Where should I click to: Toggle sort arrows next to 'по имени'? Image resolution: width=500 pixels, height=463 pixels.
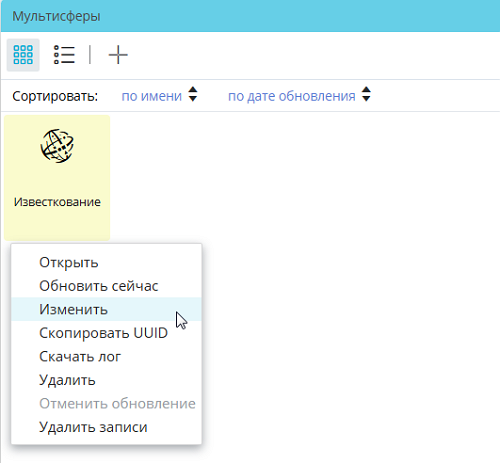click(x=193, y=94)
